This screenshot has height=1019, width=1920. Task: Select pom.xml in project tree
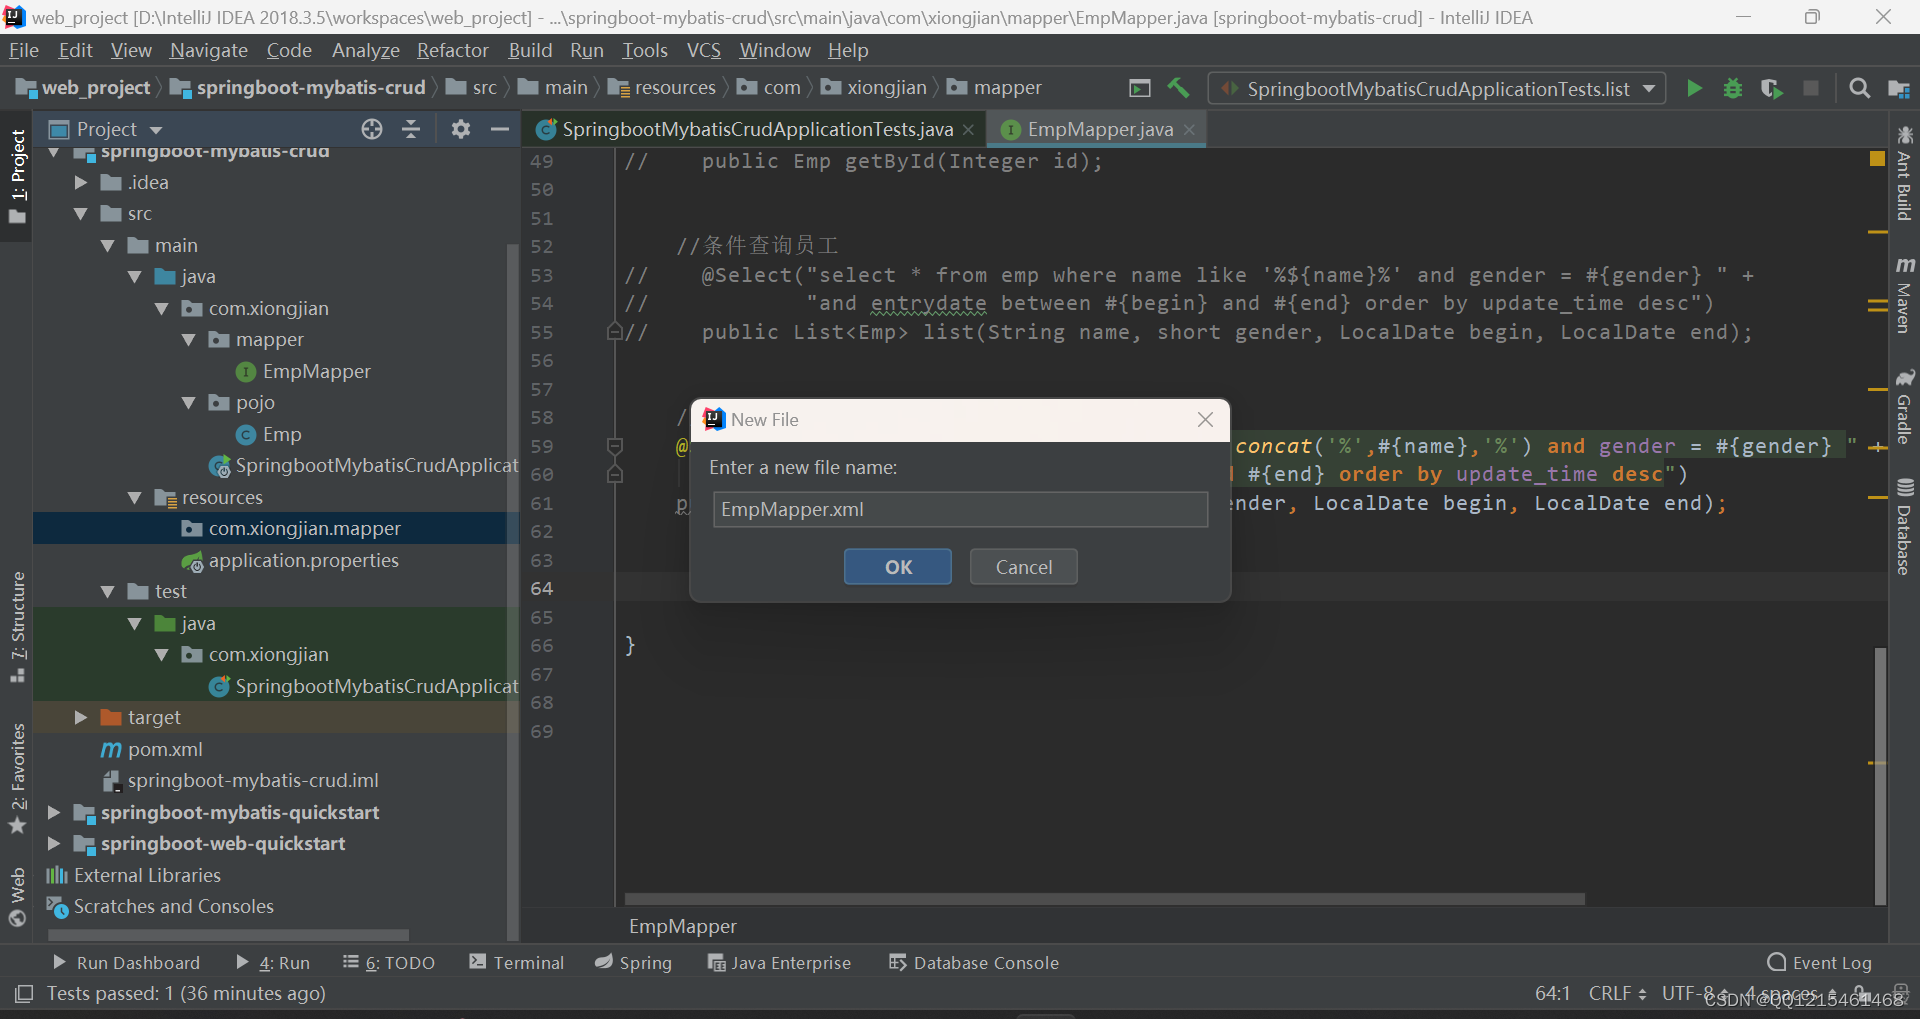tap(165, 749)
